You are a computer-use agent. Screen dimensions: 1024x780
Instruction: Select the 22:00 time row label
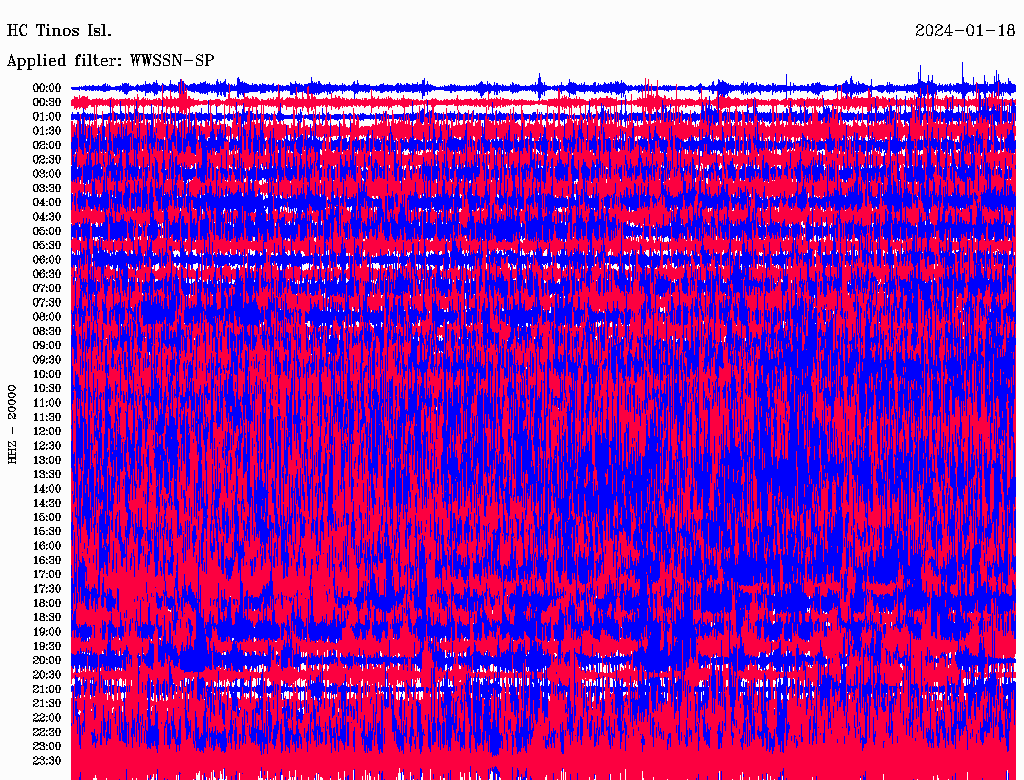[x=47, y=717]
